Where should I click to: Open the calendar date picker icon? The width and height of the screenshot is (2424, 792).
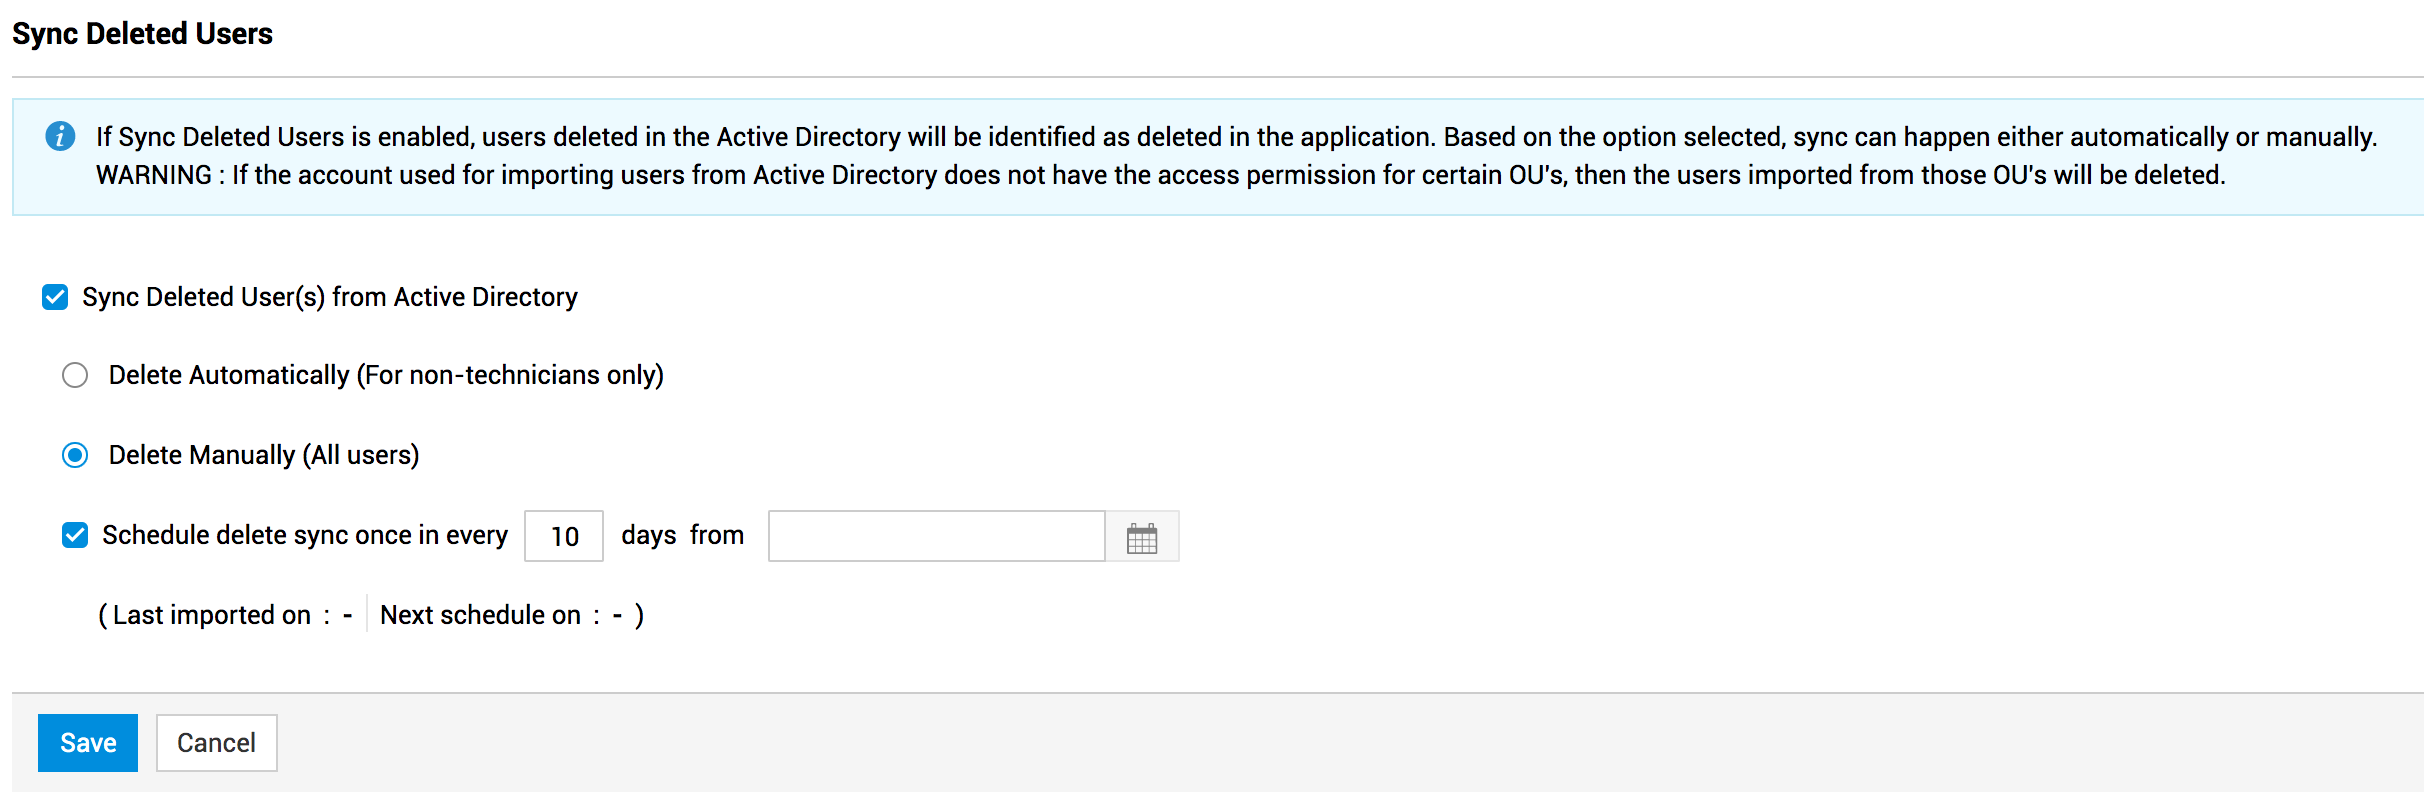1141,537
